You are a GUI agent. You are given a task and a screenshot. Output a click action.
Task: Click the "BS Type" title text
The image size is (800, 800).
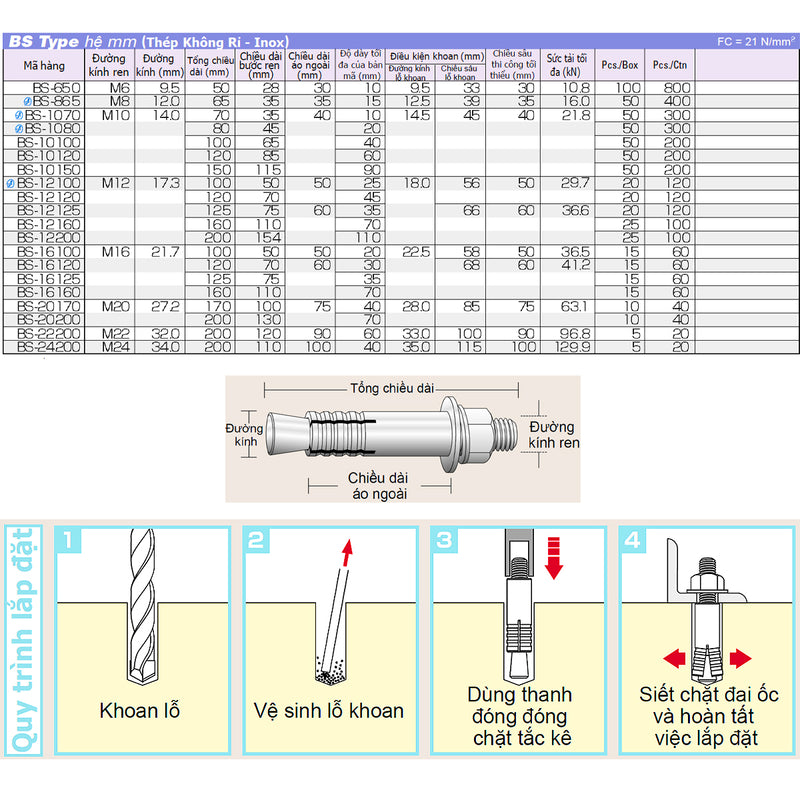[42, 41]
